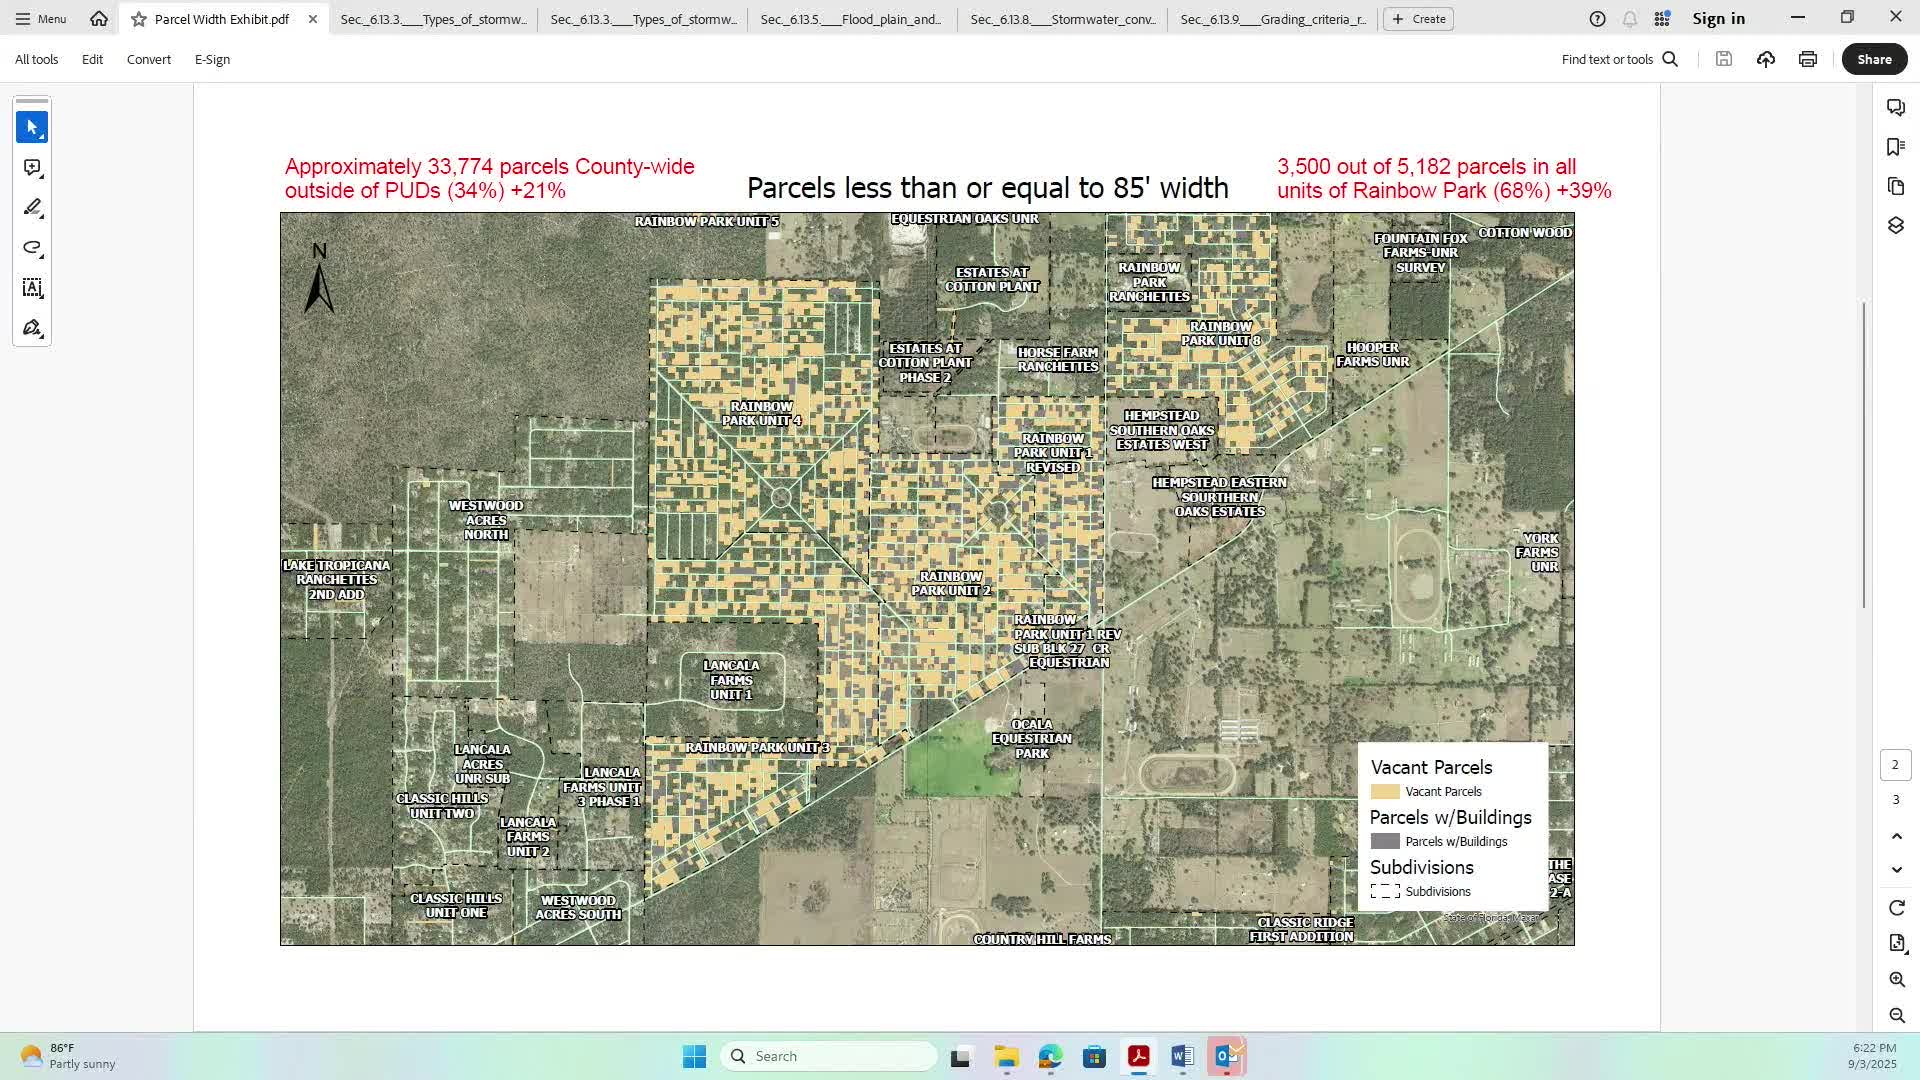Star the Parcel Width Exhibit document

tap(139, 19)
